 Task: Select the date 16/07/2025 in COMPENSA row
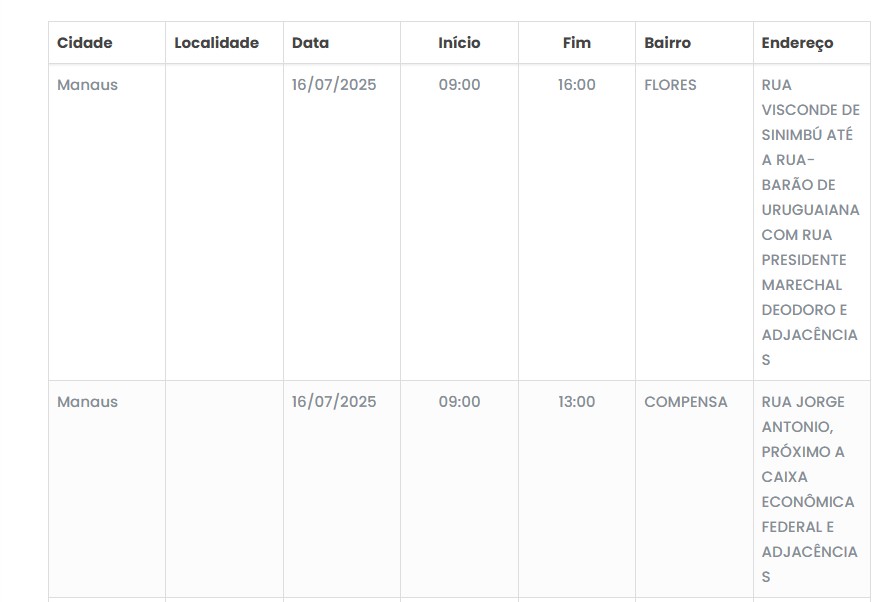point(334,402)
